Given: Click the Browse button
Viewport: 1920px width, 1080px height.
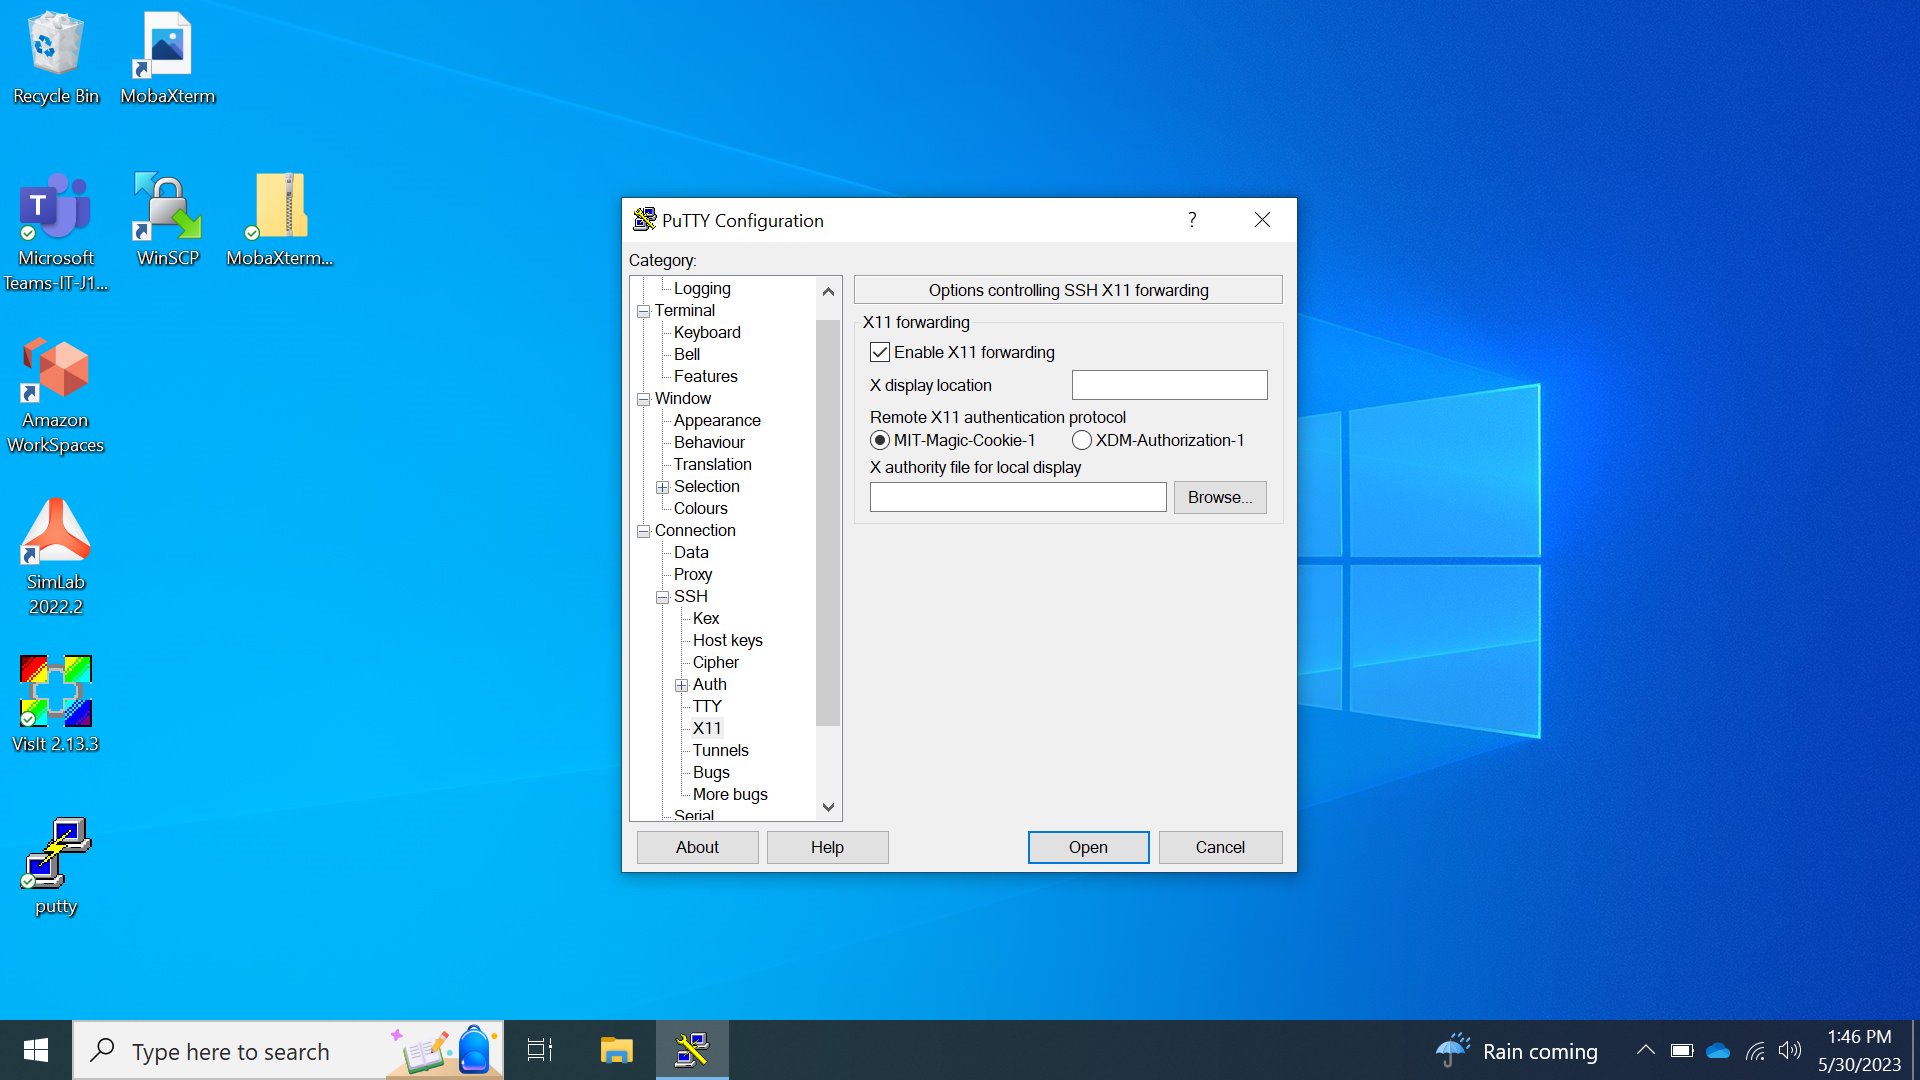Looking at the screenshot, I should (1219, 497).
